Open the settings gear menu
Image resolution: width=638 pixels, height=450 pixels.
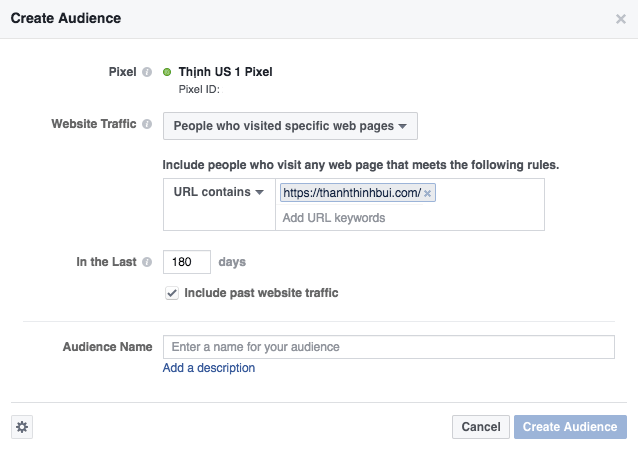click(22, 427)
